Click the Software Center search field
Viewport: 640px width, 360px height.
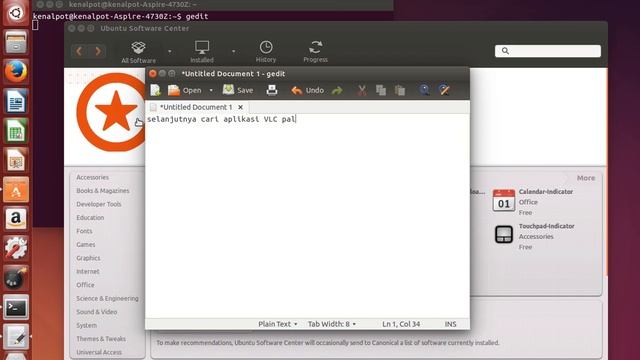pyautogui.click(x=548, y=51)
